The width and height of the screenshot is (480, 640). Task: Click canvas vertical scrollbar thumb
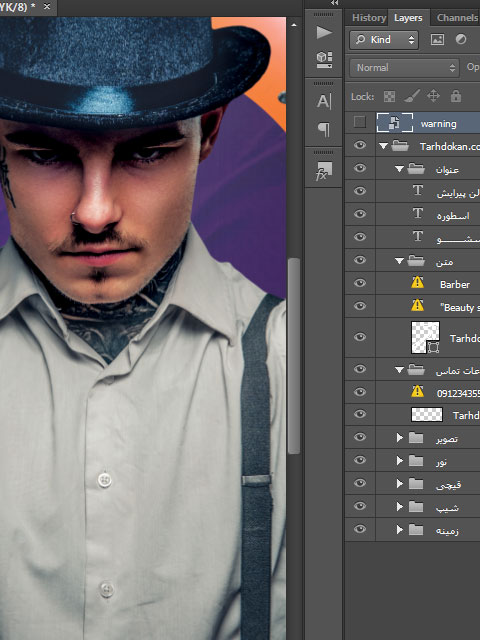293,355
